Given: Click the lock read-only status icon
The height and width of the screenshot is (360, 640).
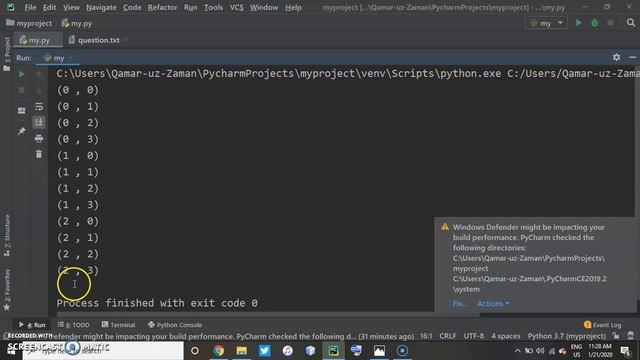Looking at the screenshot, I should tap(616, 336).
